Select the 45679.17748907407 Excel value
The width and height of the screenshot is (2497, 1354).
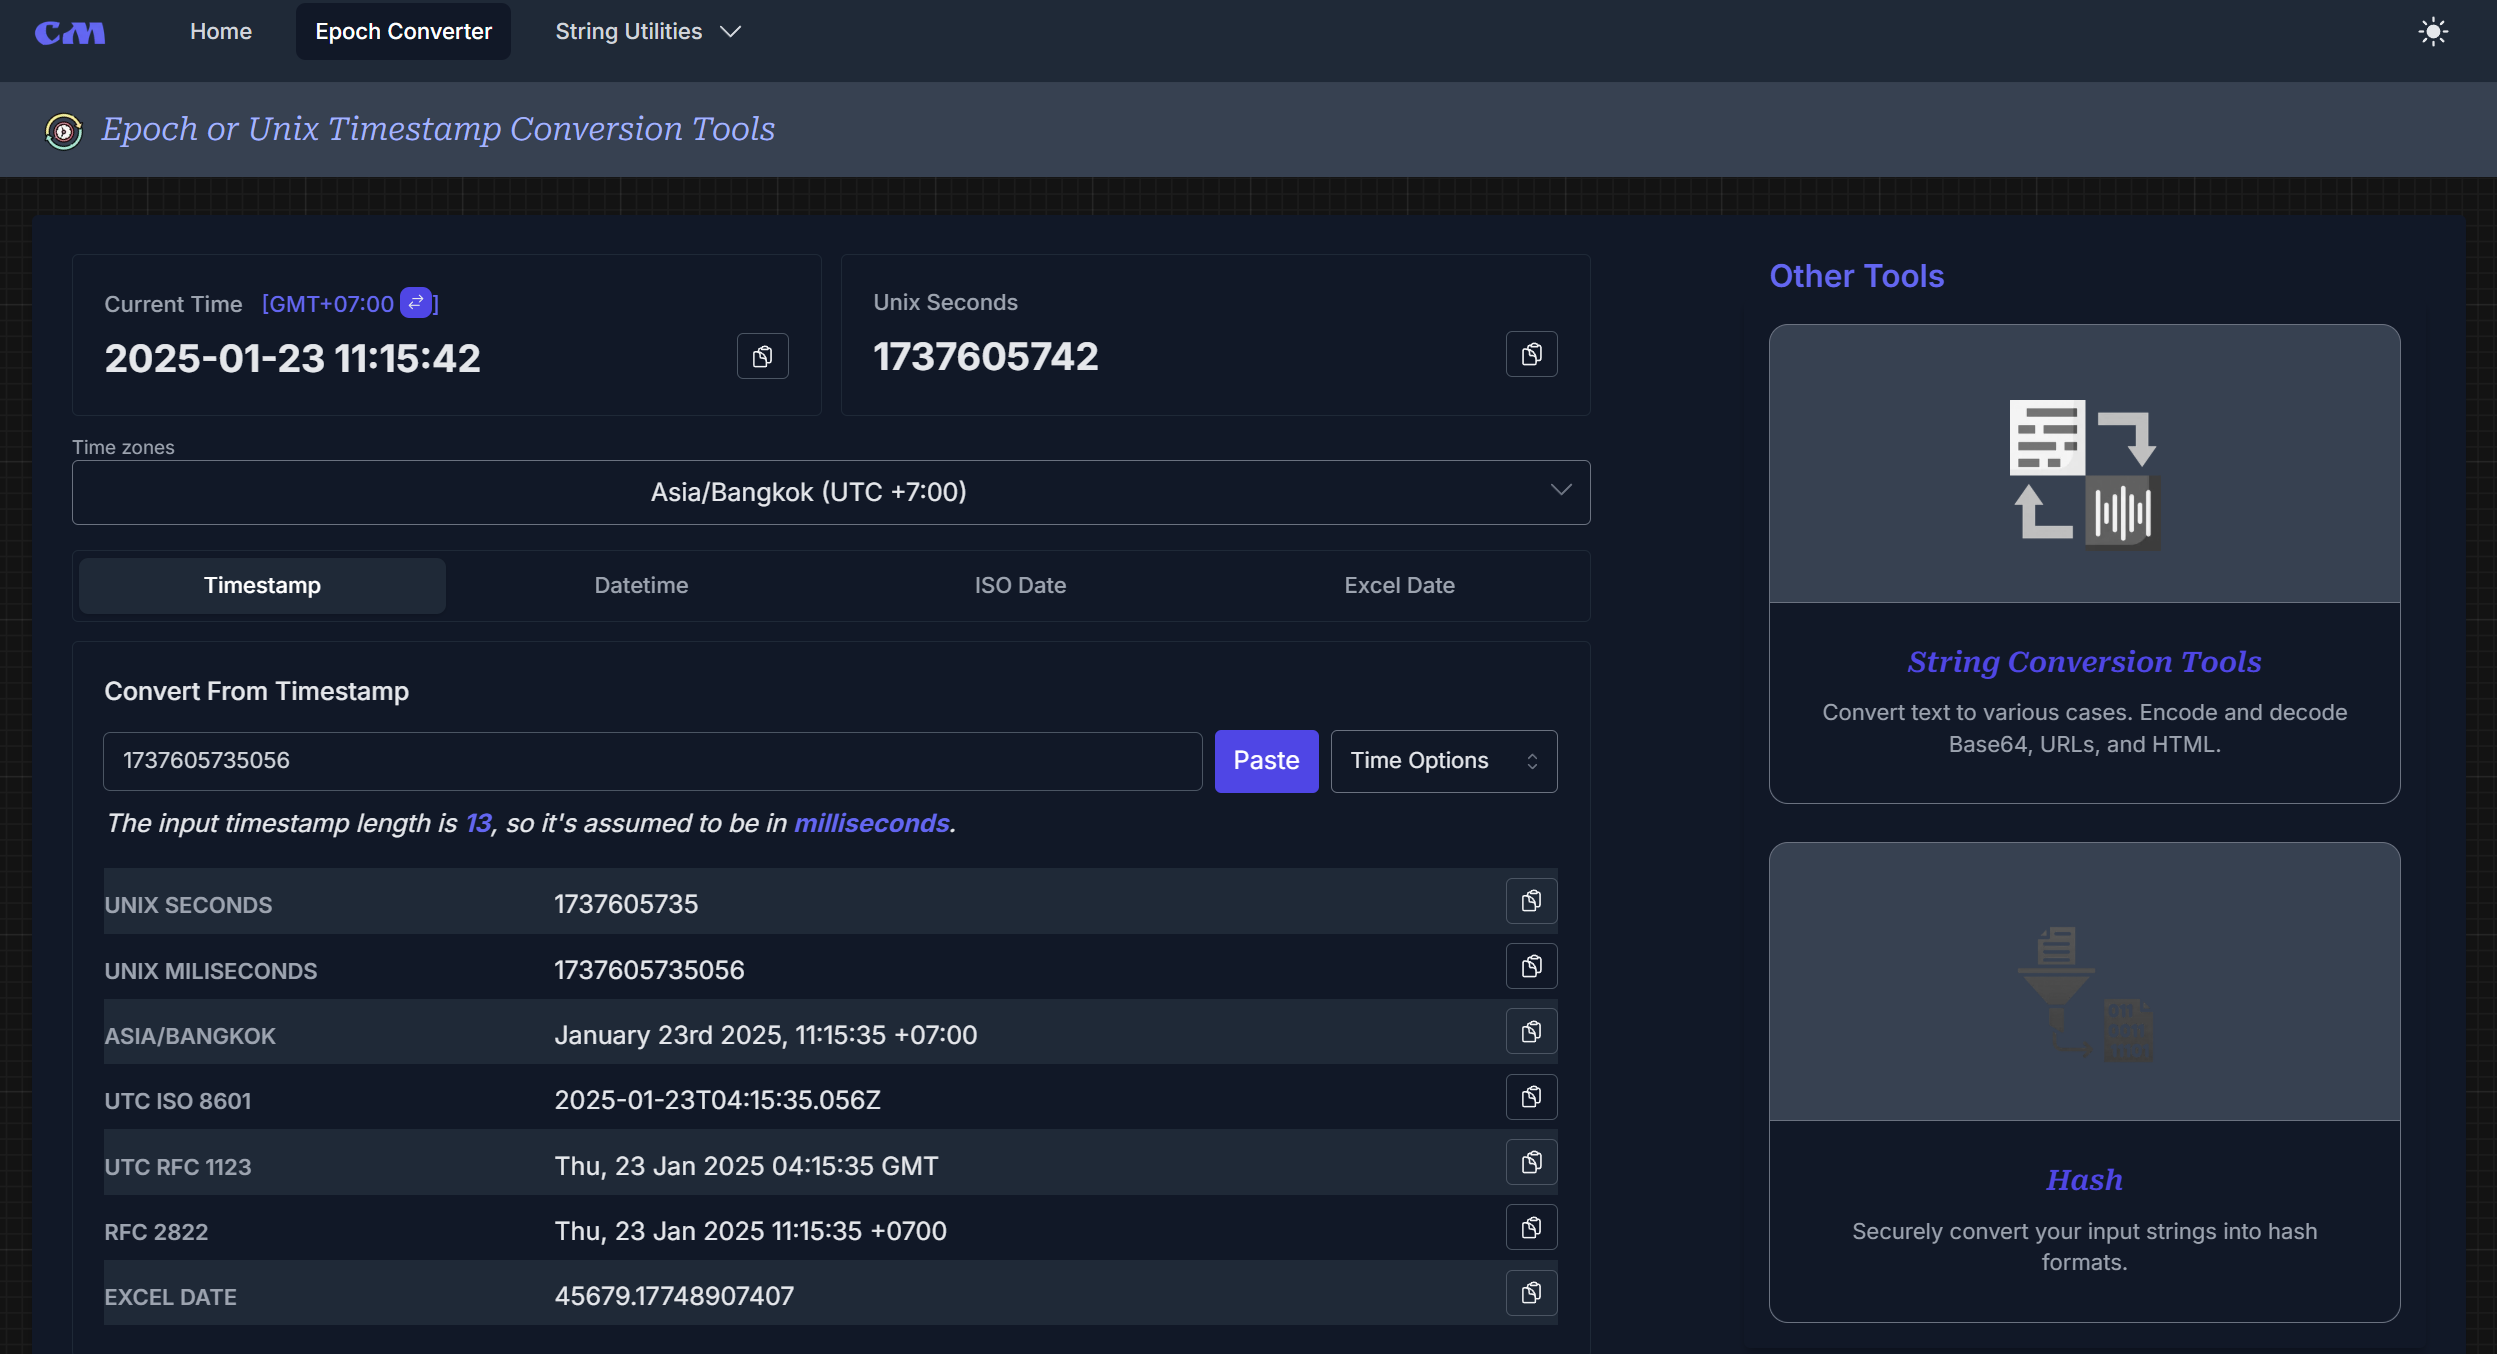[674, 1296]
